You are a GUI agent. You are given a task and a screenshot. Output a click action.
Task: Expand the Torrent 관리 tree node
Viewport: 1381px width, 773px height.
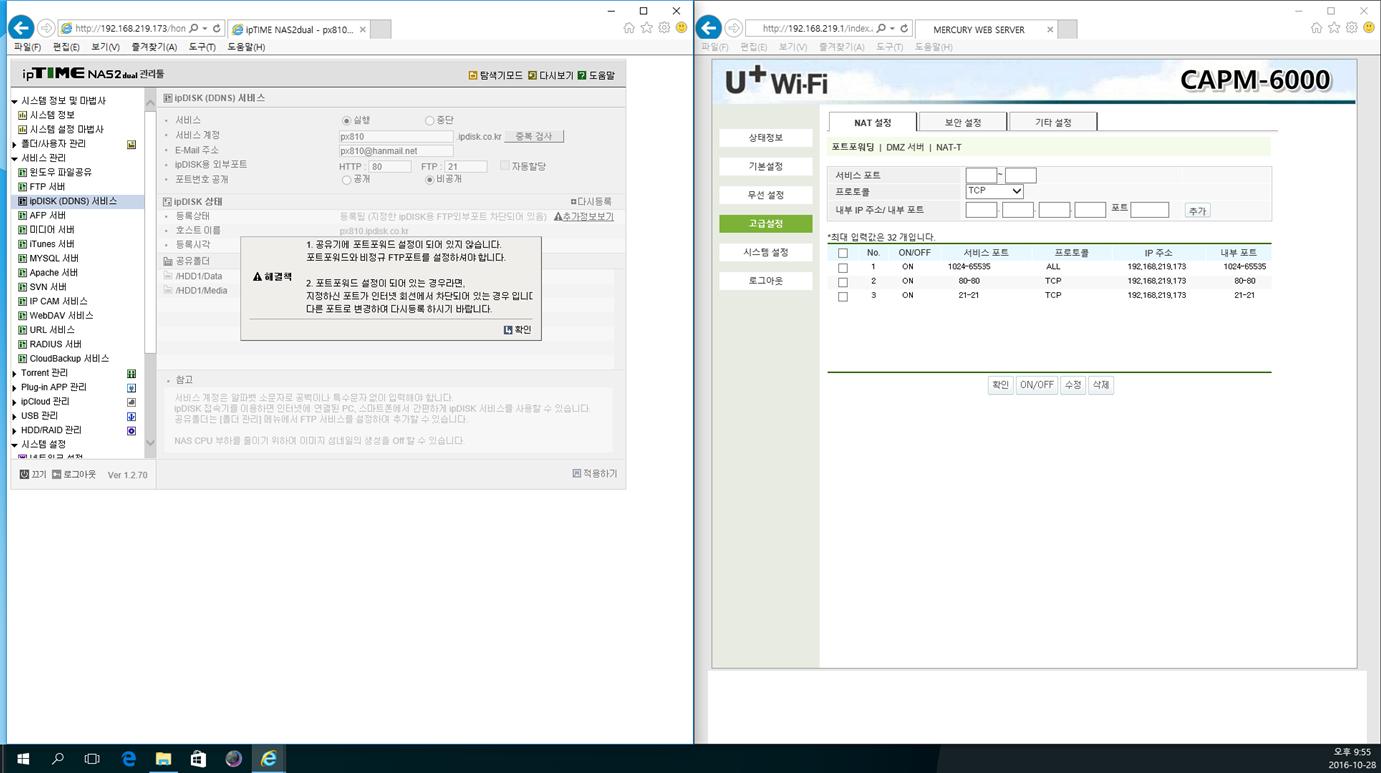point(14,373)
